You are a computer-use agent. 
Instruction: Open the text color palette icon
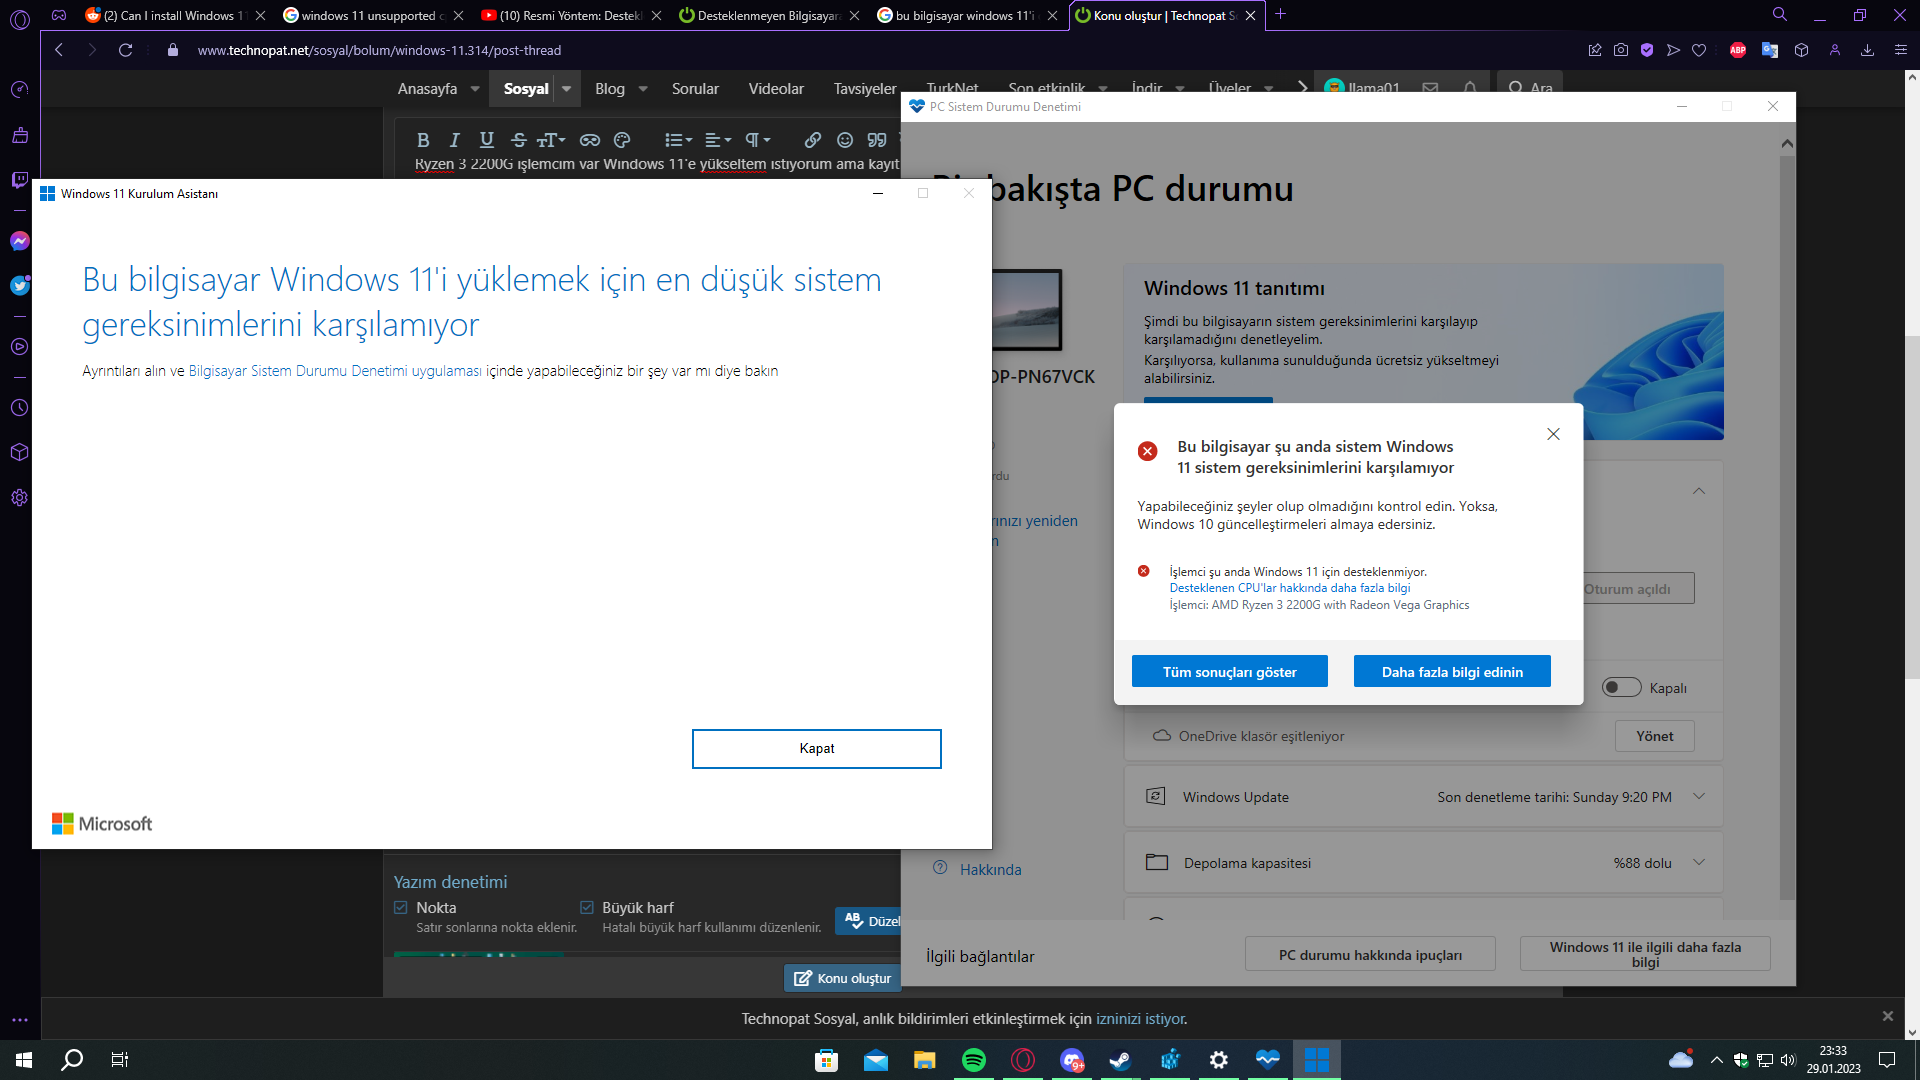[x=622, y=140]
